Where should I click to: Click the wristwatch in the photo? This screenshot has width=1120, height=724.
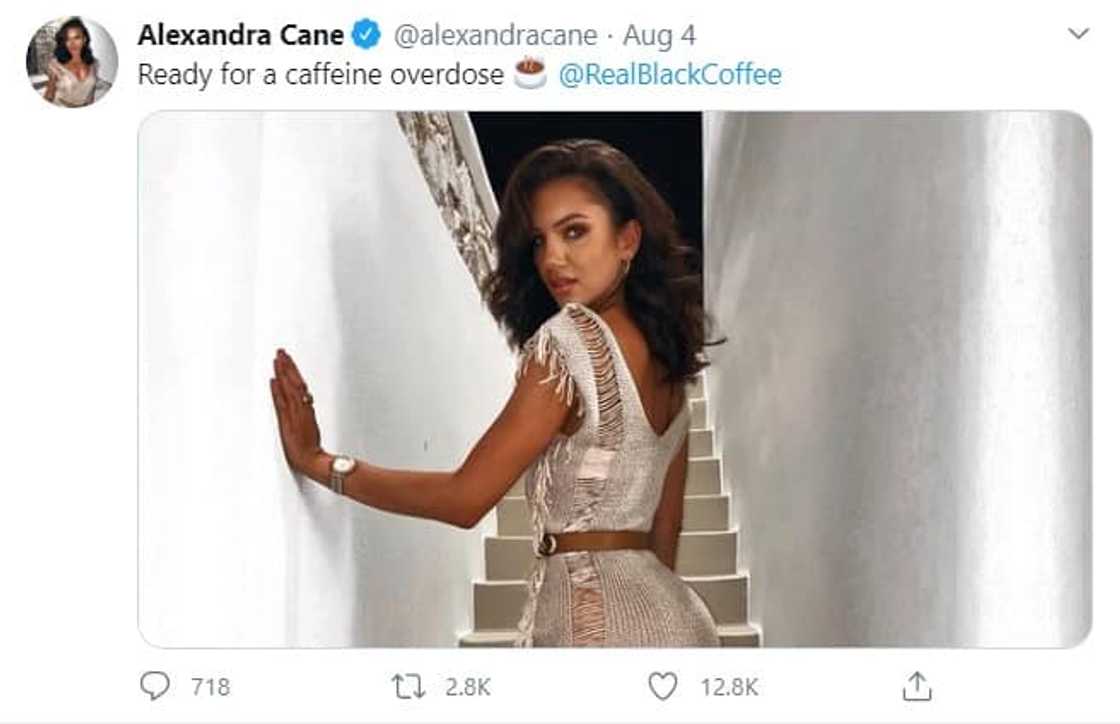pos(342,469)
